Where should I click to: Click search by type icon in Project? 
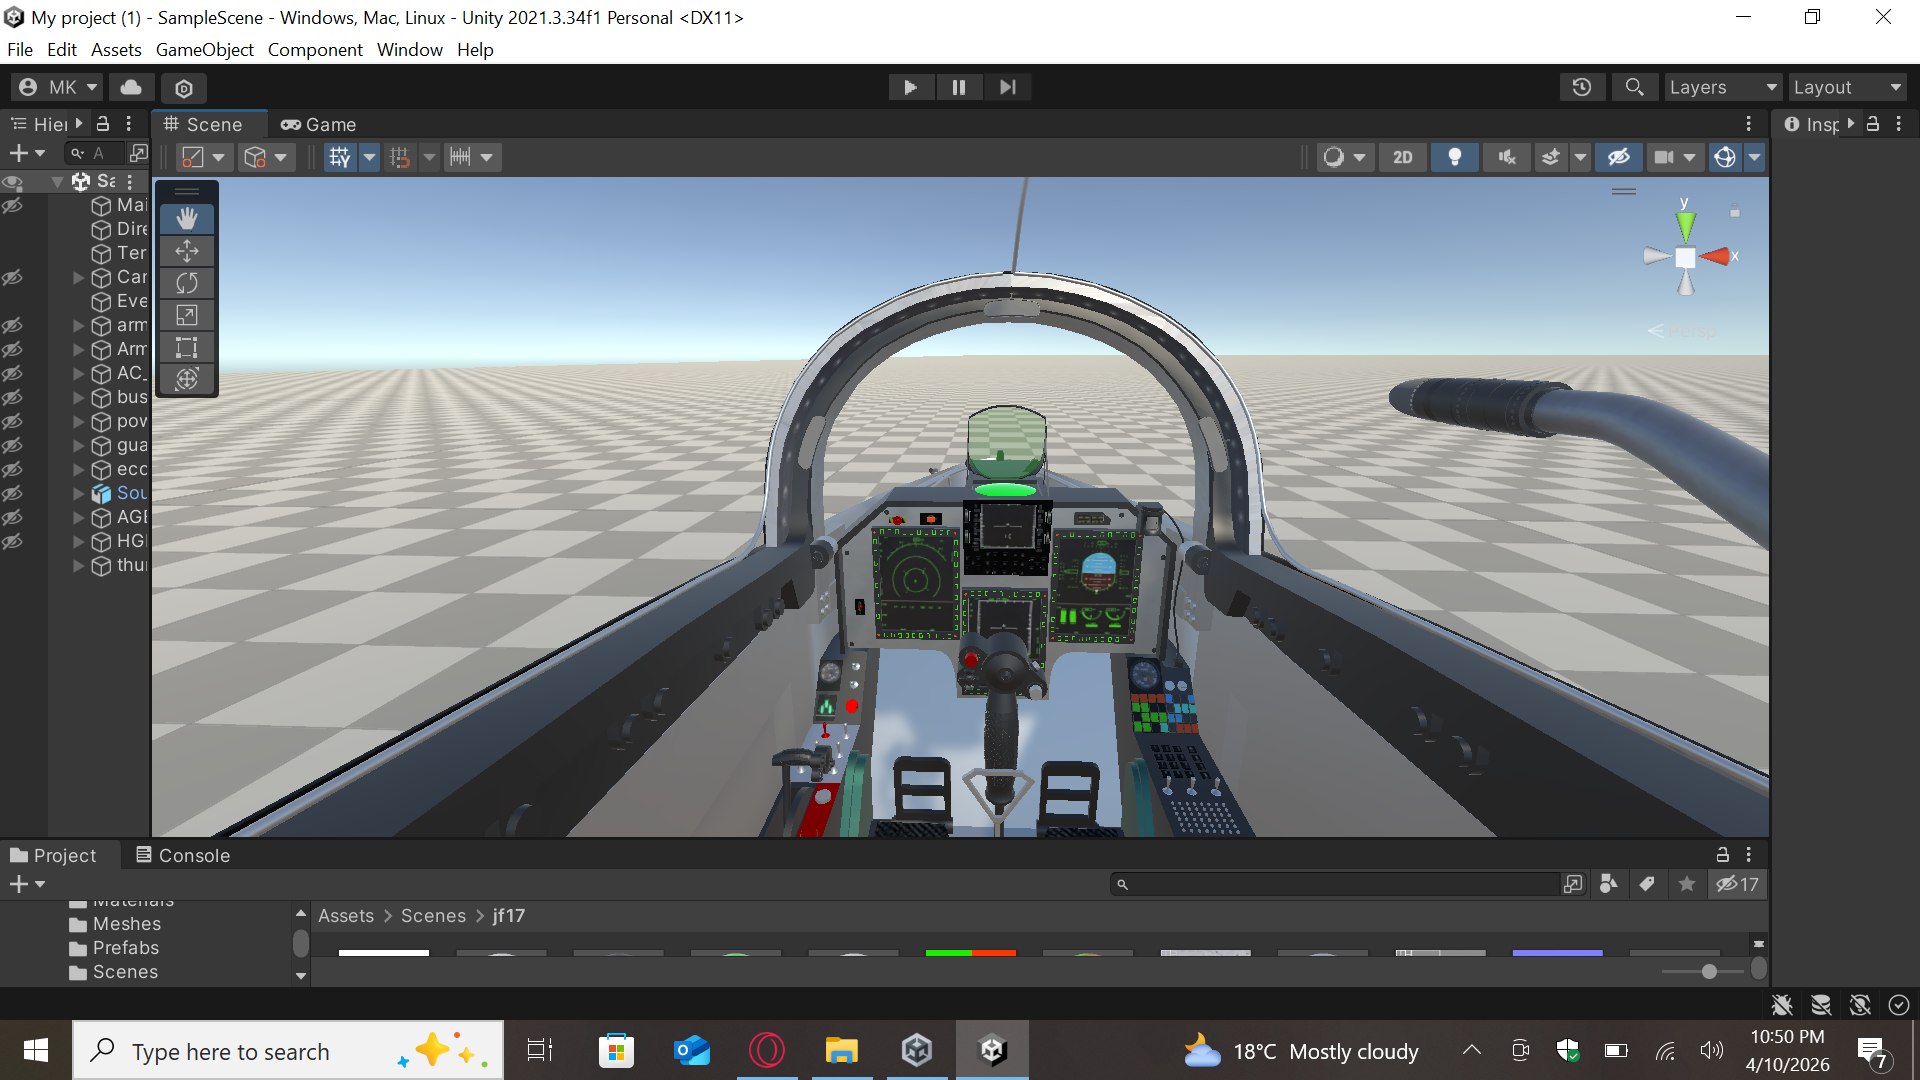[1609, 884]
